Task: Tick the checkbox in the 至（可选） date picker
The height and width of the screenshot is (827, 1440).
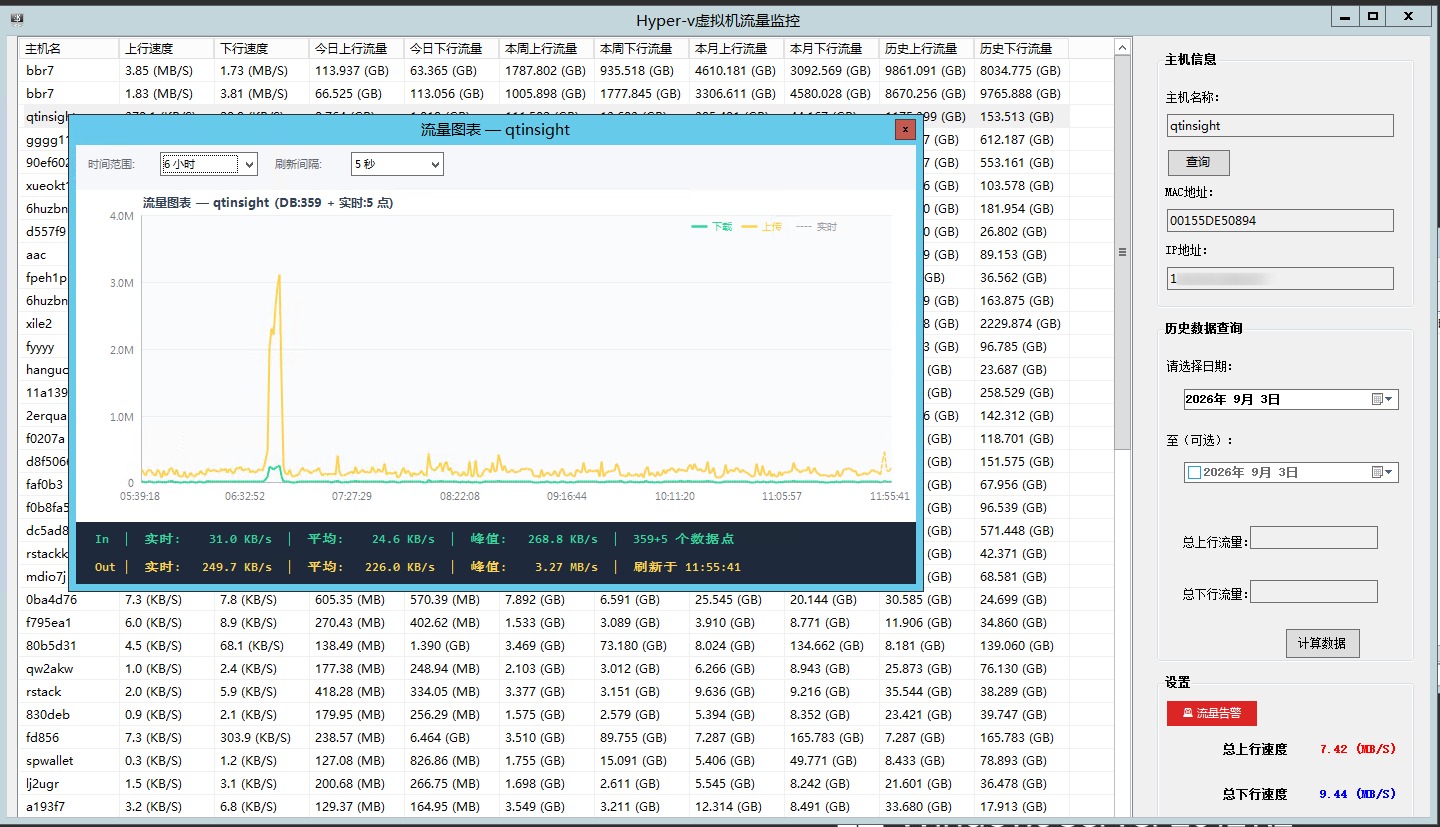Action: point(1193,472)
